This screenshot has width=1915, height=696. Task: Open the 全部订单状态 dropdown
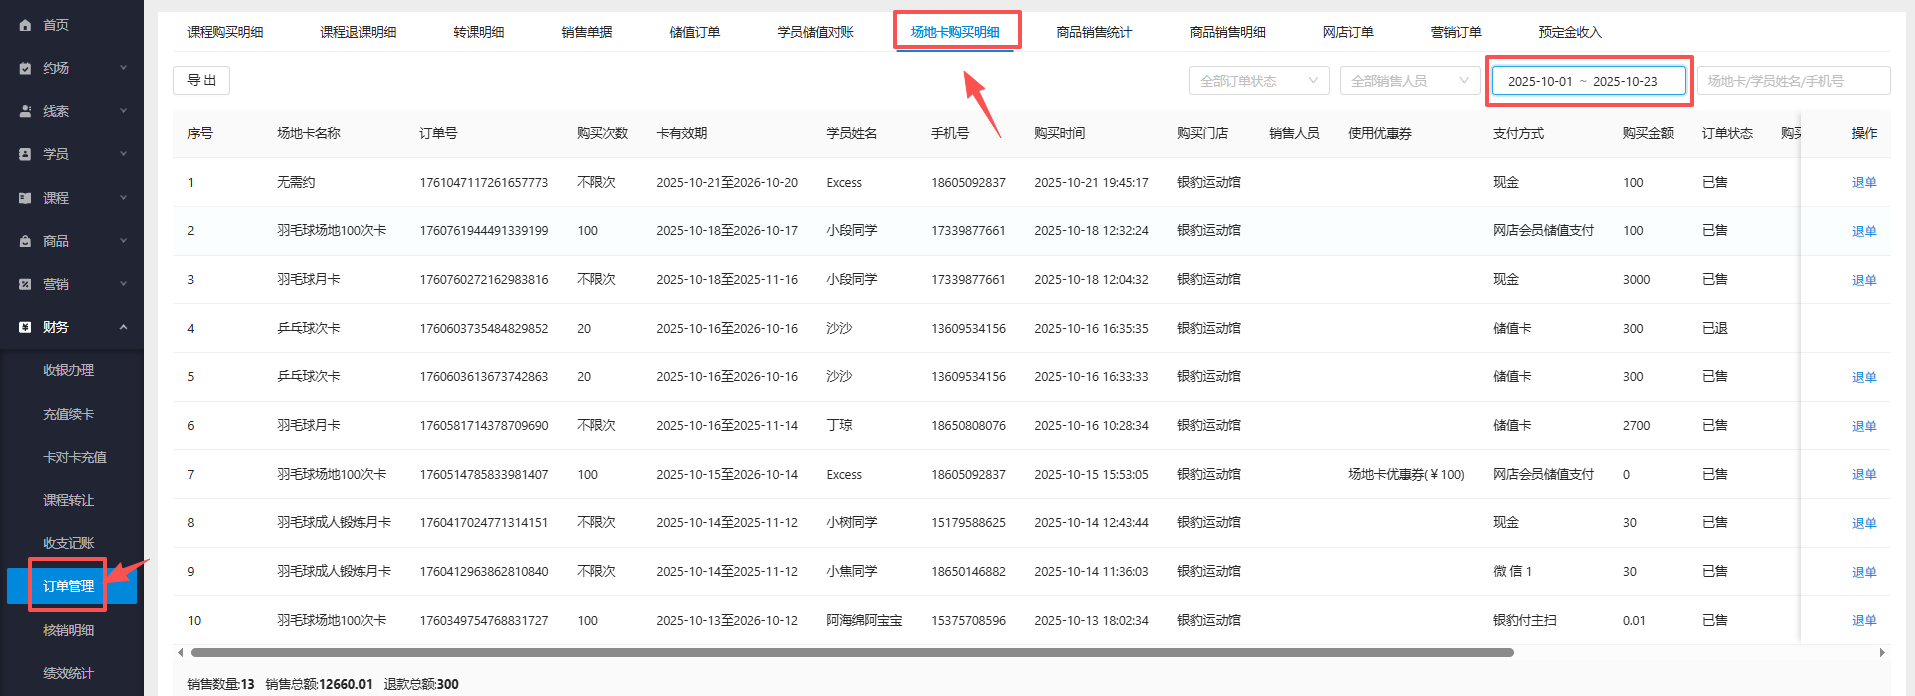(1259, 81)
